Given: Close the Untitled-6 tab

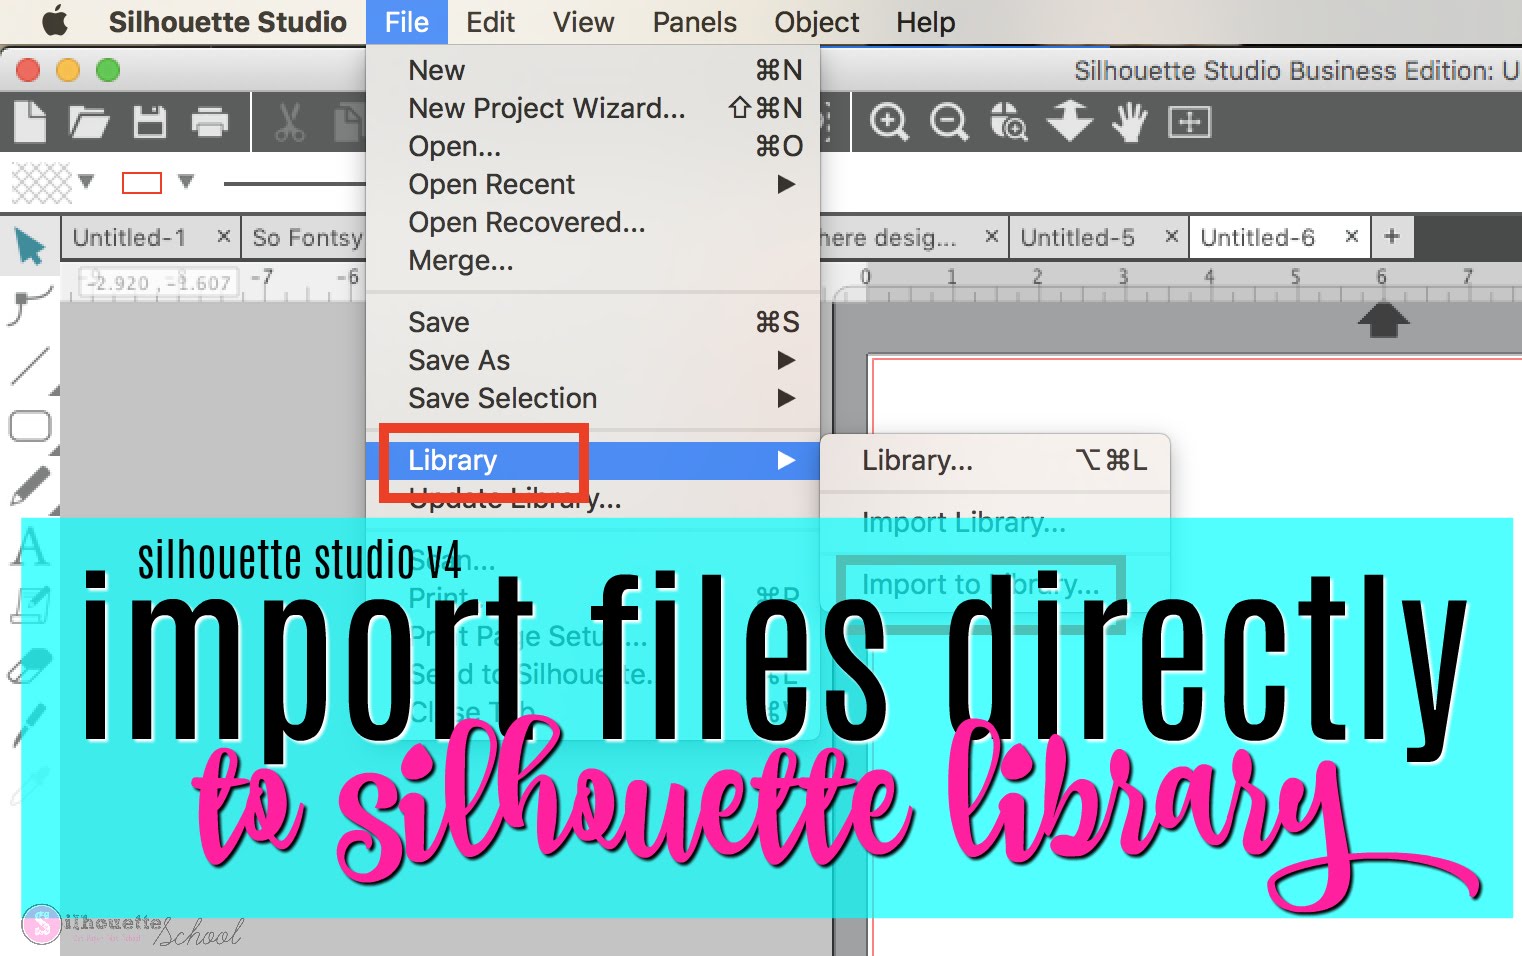Looking at the screenshot, I should pos(1352,236).
